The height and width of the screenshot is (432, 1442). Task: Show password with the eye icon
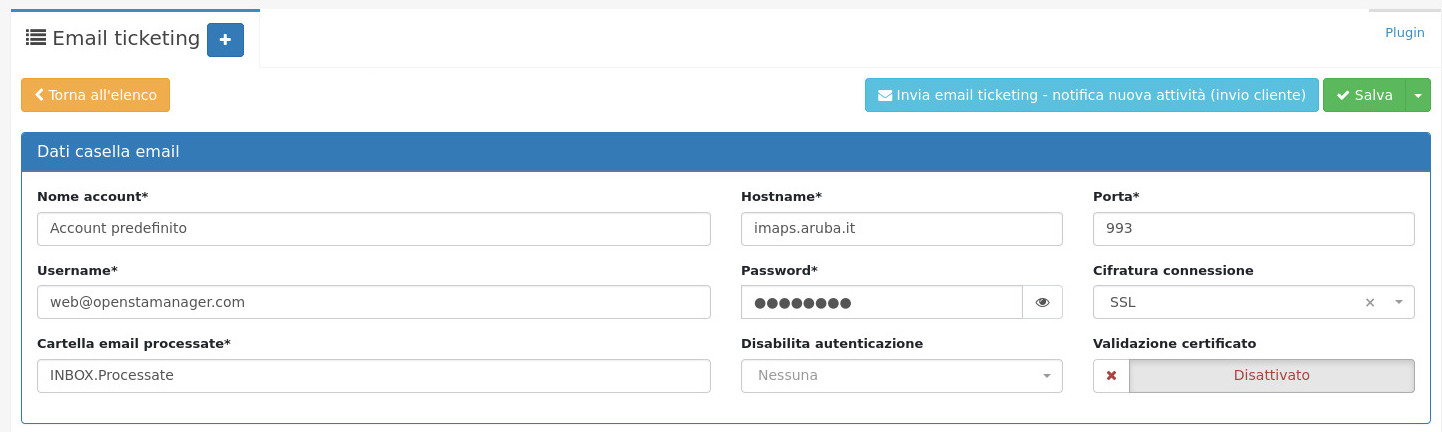coord(1042,302)
